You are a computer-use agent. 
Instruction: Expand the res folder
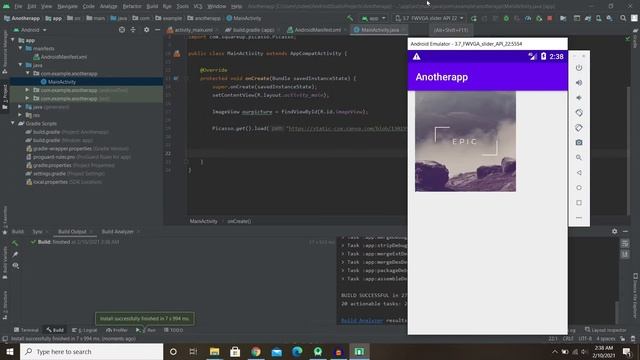point(20,115)
